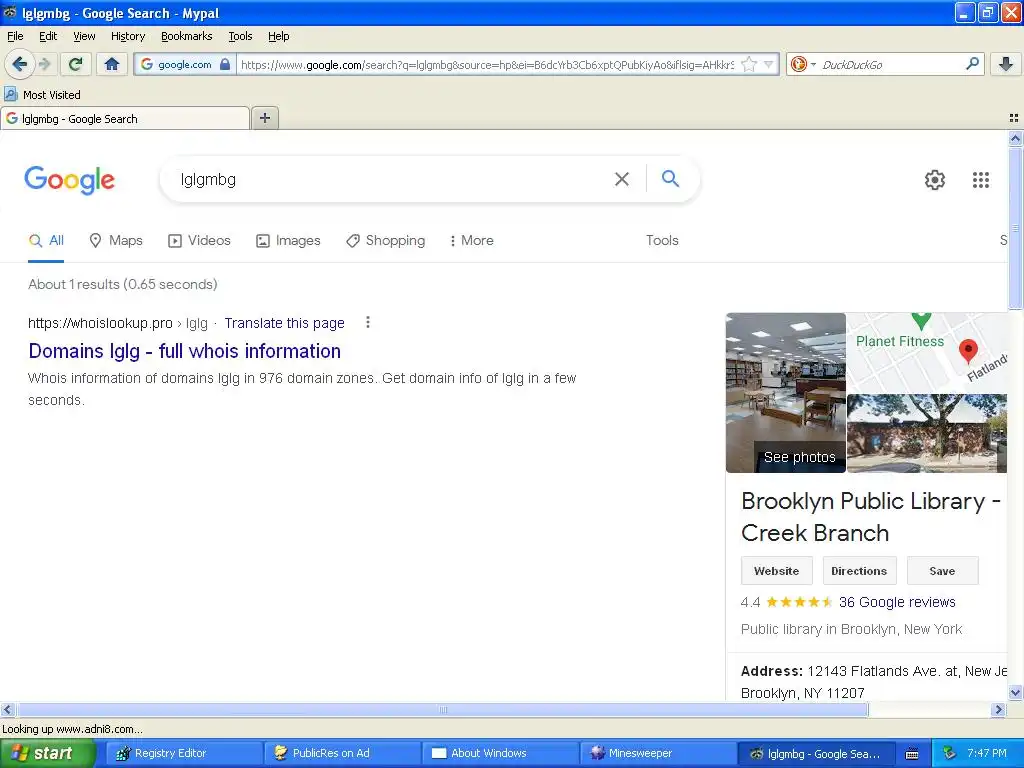This screenshot has height=768, width=1024.
Task: Click the Google logo
Action: click(69, 180)
